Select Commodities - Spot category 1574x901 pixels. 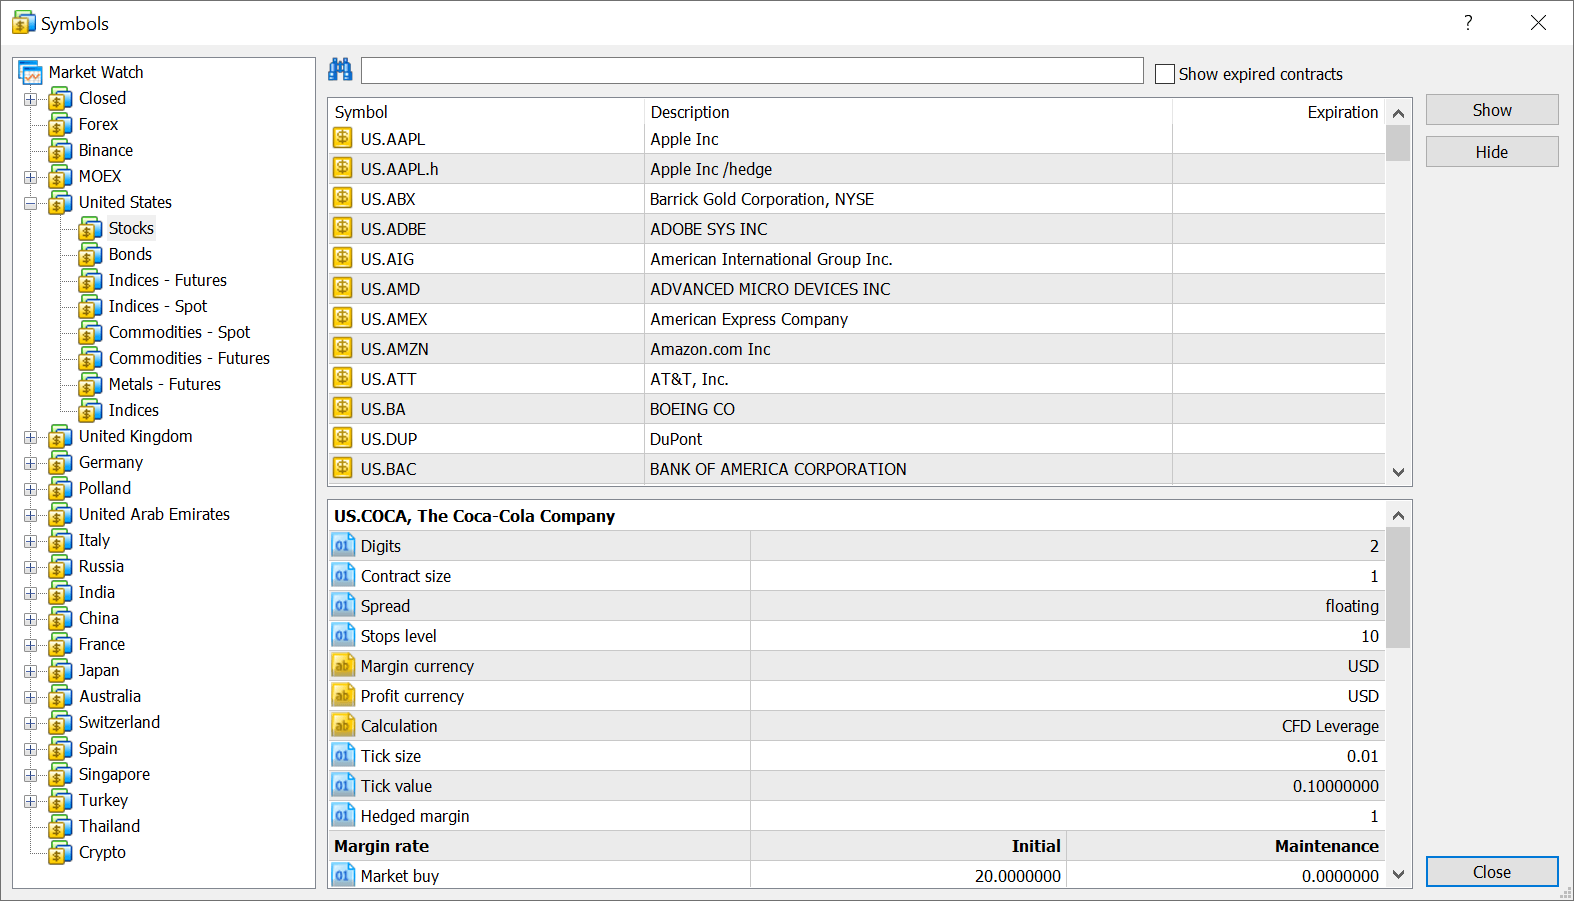[179, 333]
